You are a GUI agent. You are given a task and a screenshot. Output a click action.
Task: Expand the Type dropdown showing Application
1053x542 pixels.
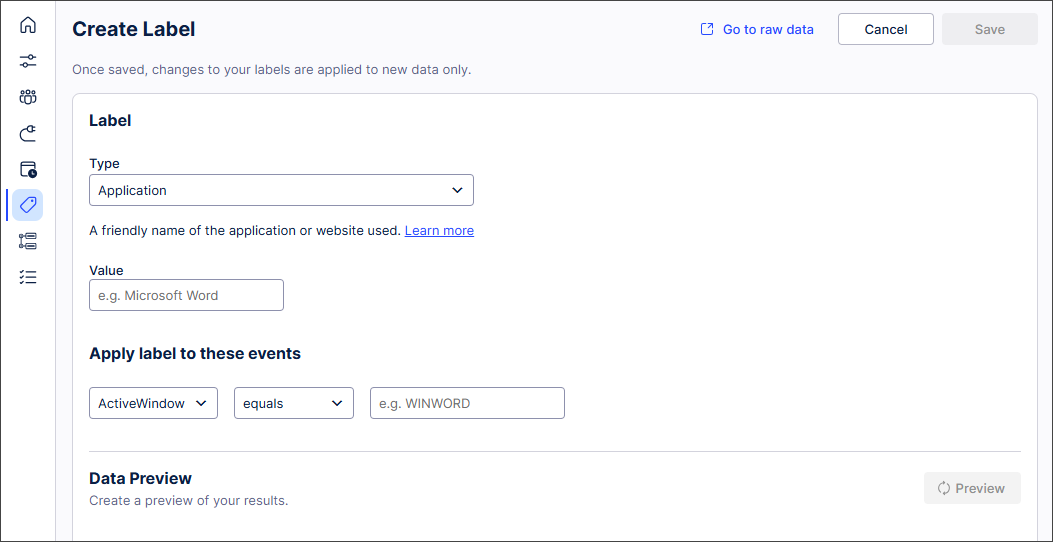click(x=281, y=190)
